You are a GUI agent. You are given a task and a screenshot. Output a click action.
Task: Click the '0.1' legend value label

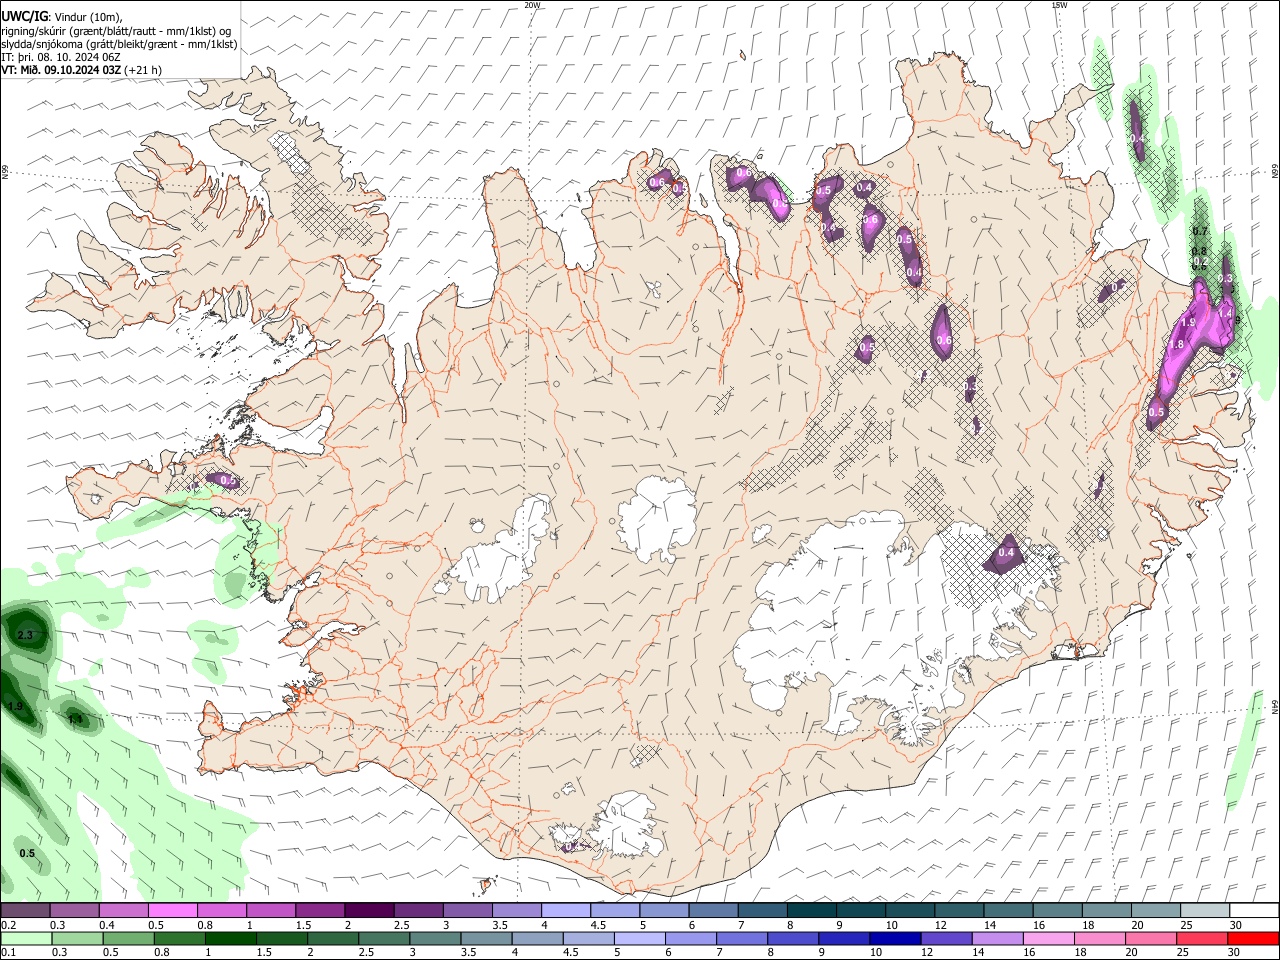pyautogui.click(x=7, y=953)
